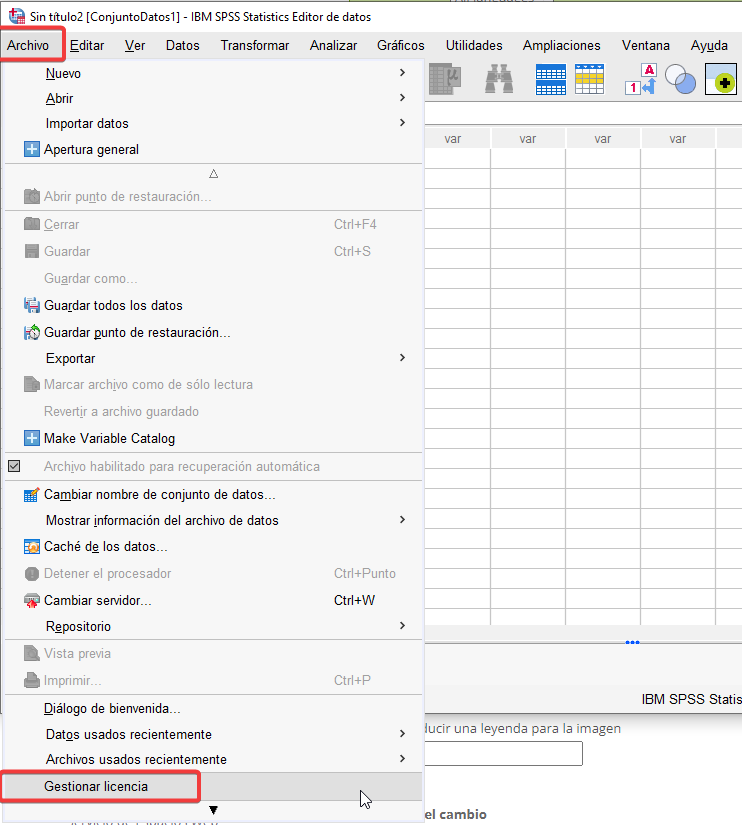This screenshot has height=825, width=742.
Task: Toggle Archivo habilitado para recuperación automática checkbox
Action: pyautogui.click(x=14, y=466)
